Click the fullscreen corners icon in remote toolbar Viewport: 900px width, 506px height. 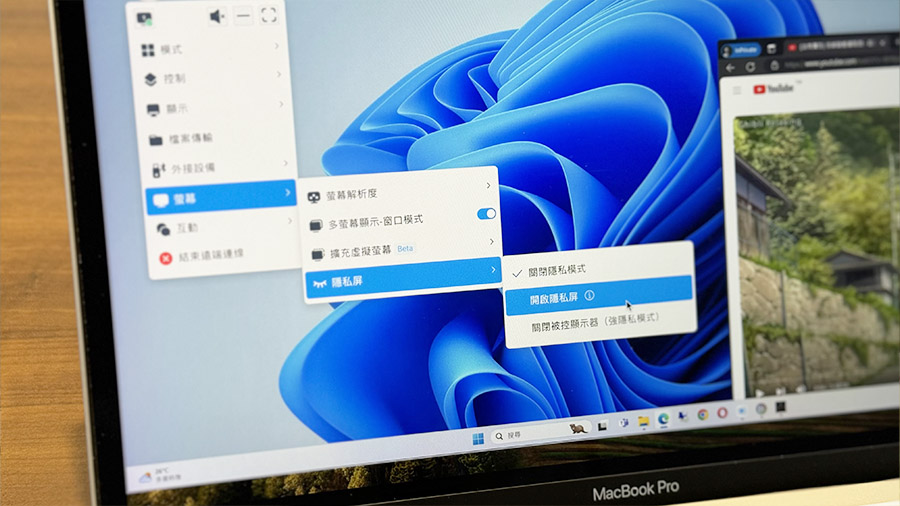[x=269, y=15]
